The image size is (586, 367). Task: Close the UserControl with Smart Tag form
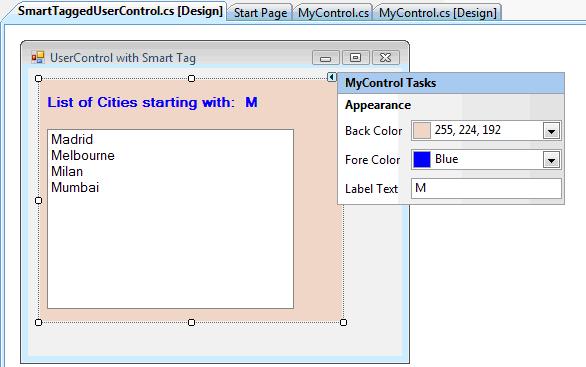point(385,58)
